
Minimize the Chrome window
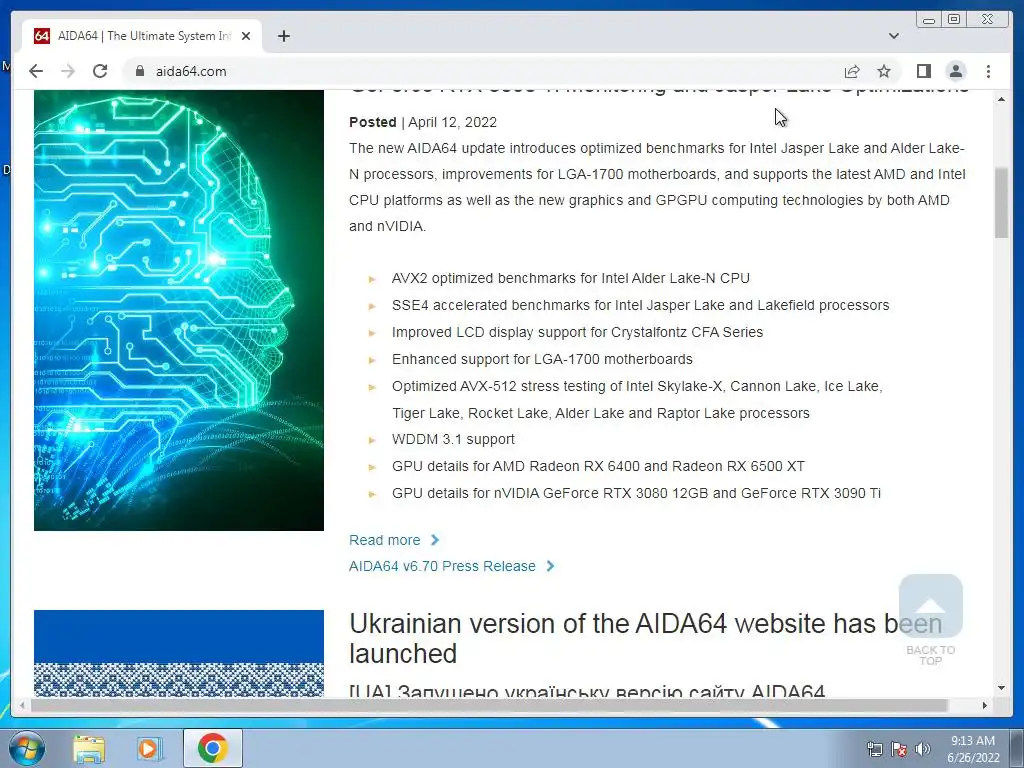click(x=929, y=20)
